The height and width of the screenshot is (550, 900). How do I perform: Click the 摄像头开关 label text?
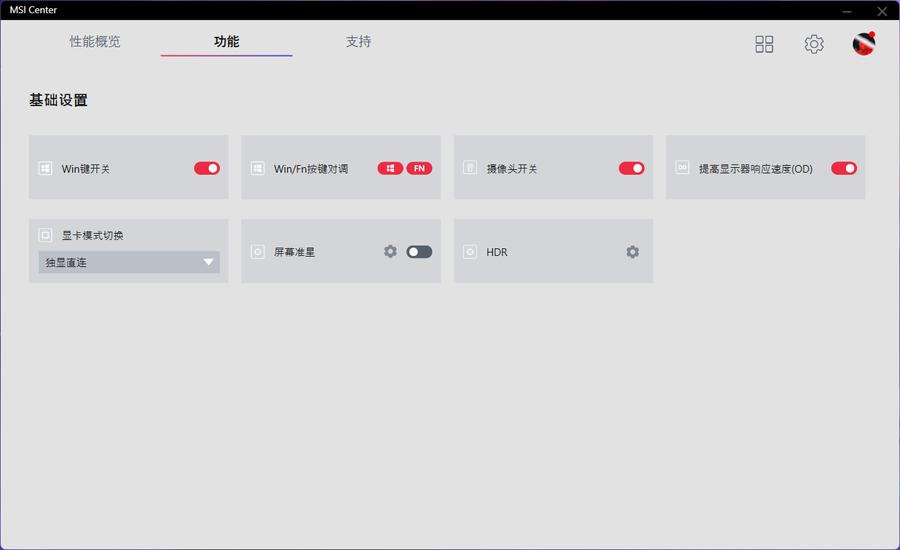[512, 169]
